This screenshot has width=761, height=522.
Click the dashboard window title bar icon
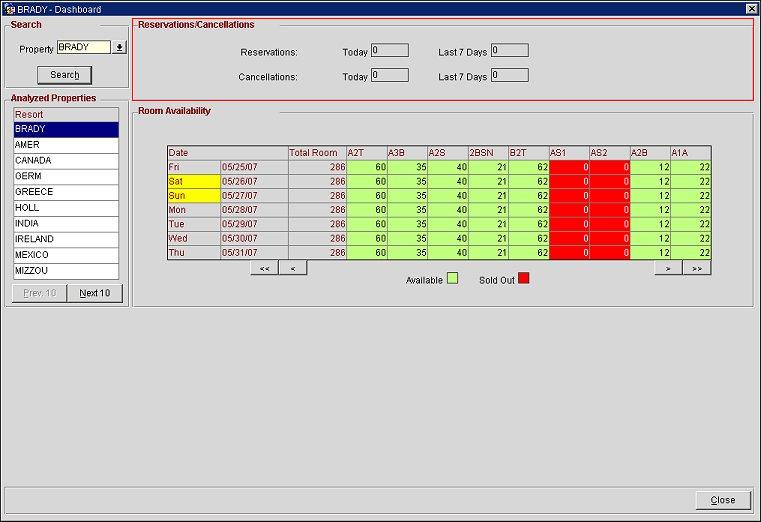(9, 8)
